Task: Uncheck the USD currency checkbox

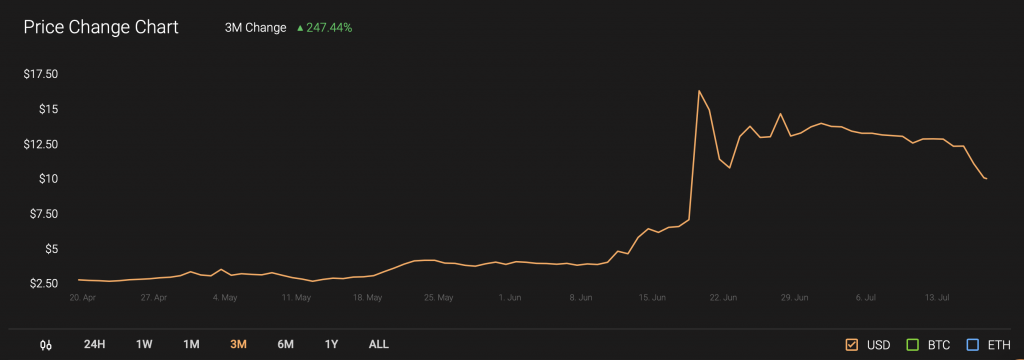Action: [851, 344]
